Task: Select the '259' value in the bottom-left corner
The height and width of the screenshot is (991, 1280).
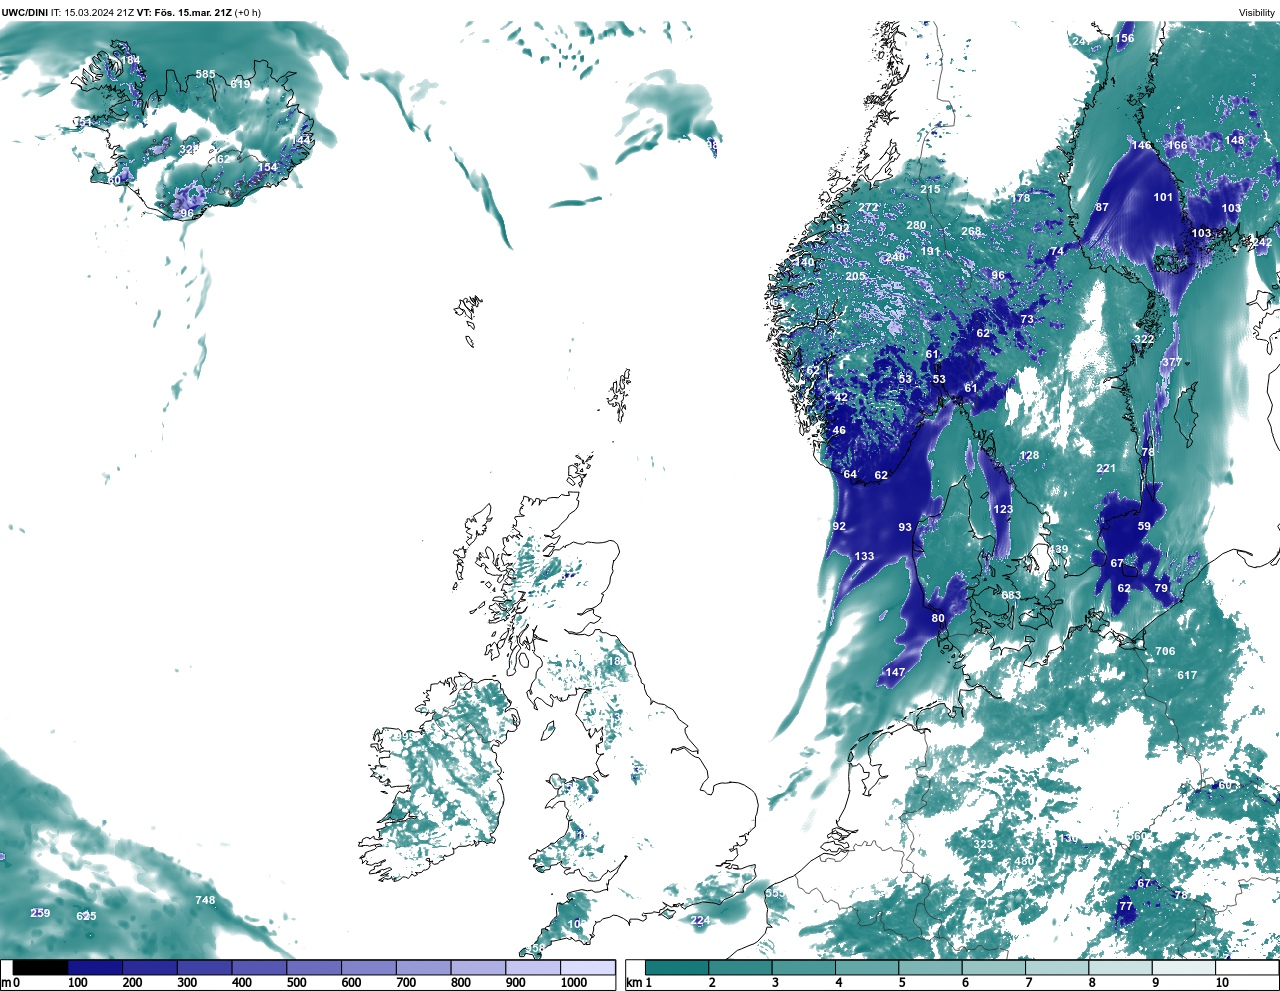Action: click(40, 913)
